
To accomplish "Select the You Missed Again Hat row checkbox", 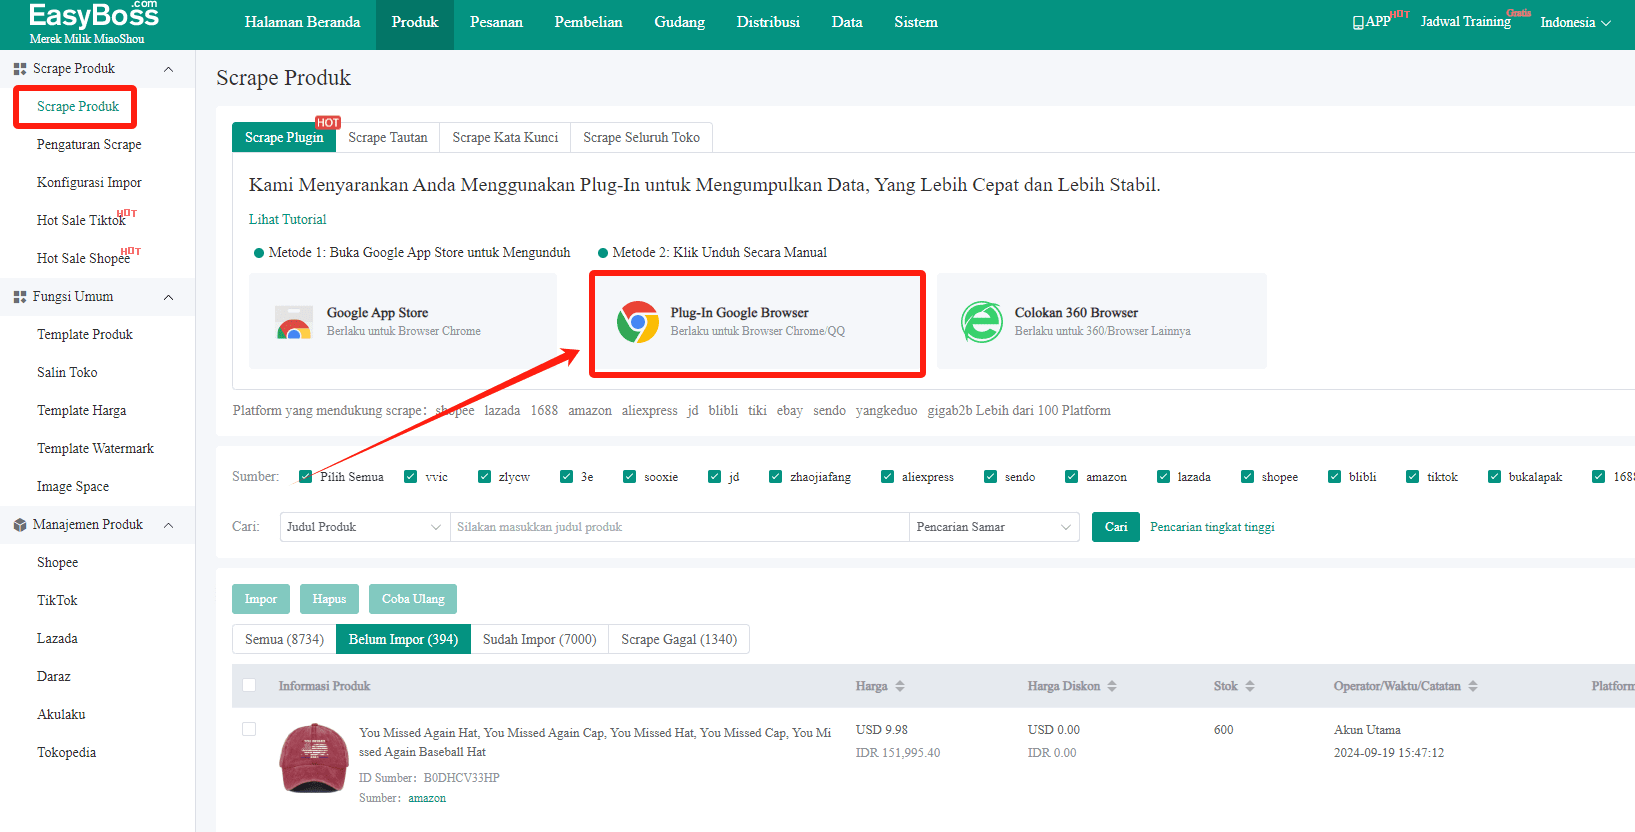I will (x=249, y=729).
